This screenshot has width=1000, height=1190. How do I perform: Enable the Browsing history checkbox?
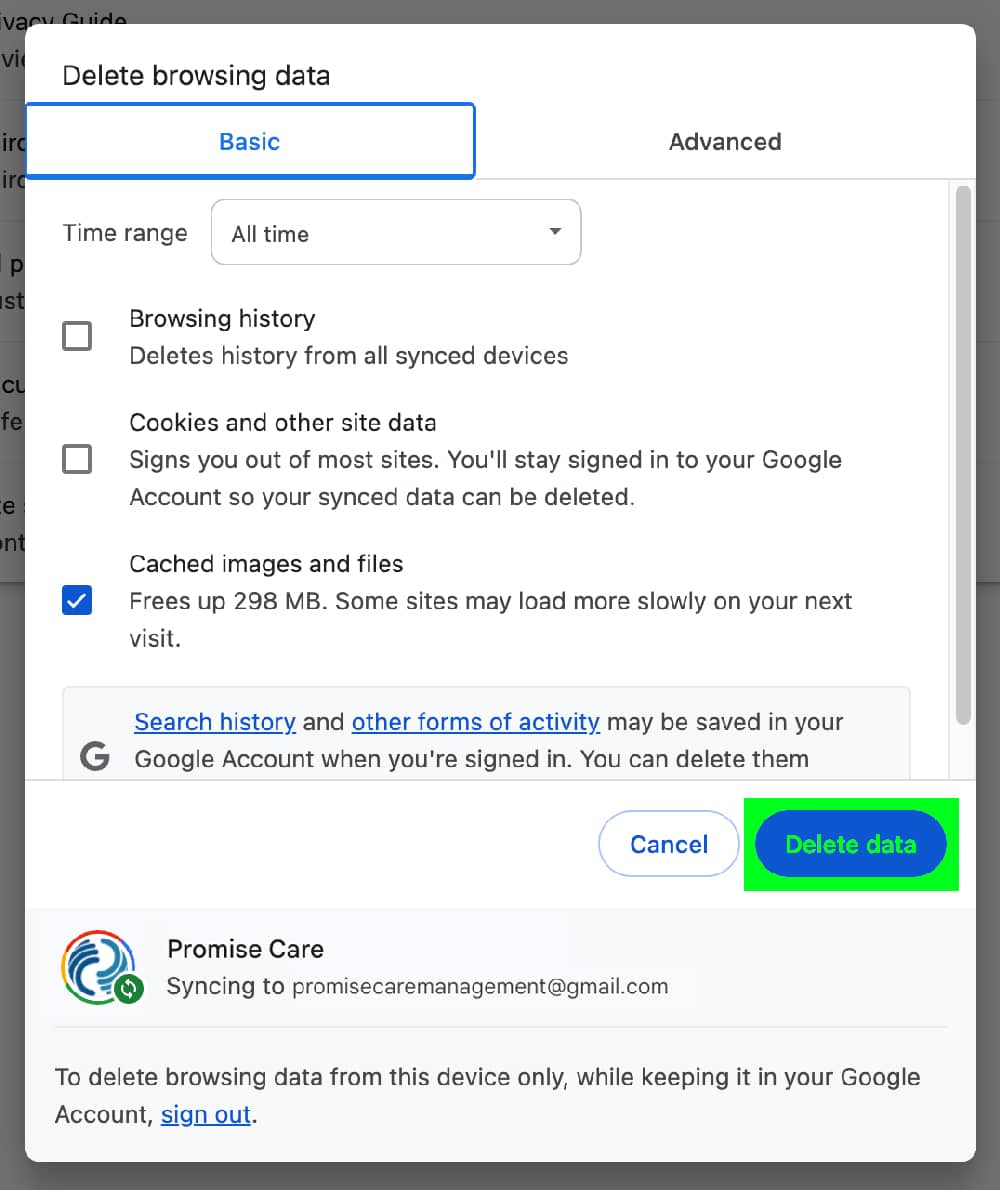click(77, 336)
